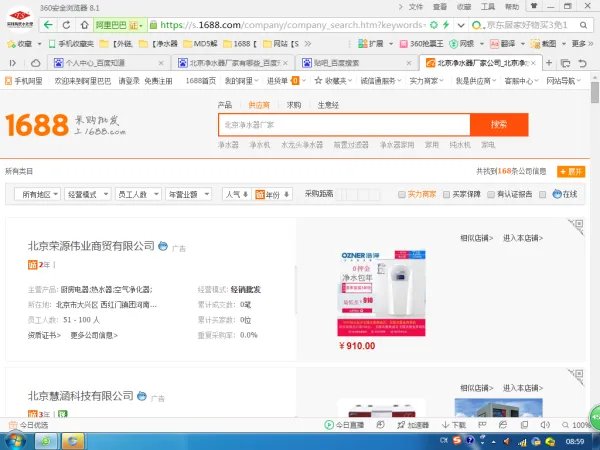Open 资质证书 link
Screen dimensions: 600x450
[44, 335]
